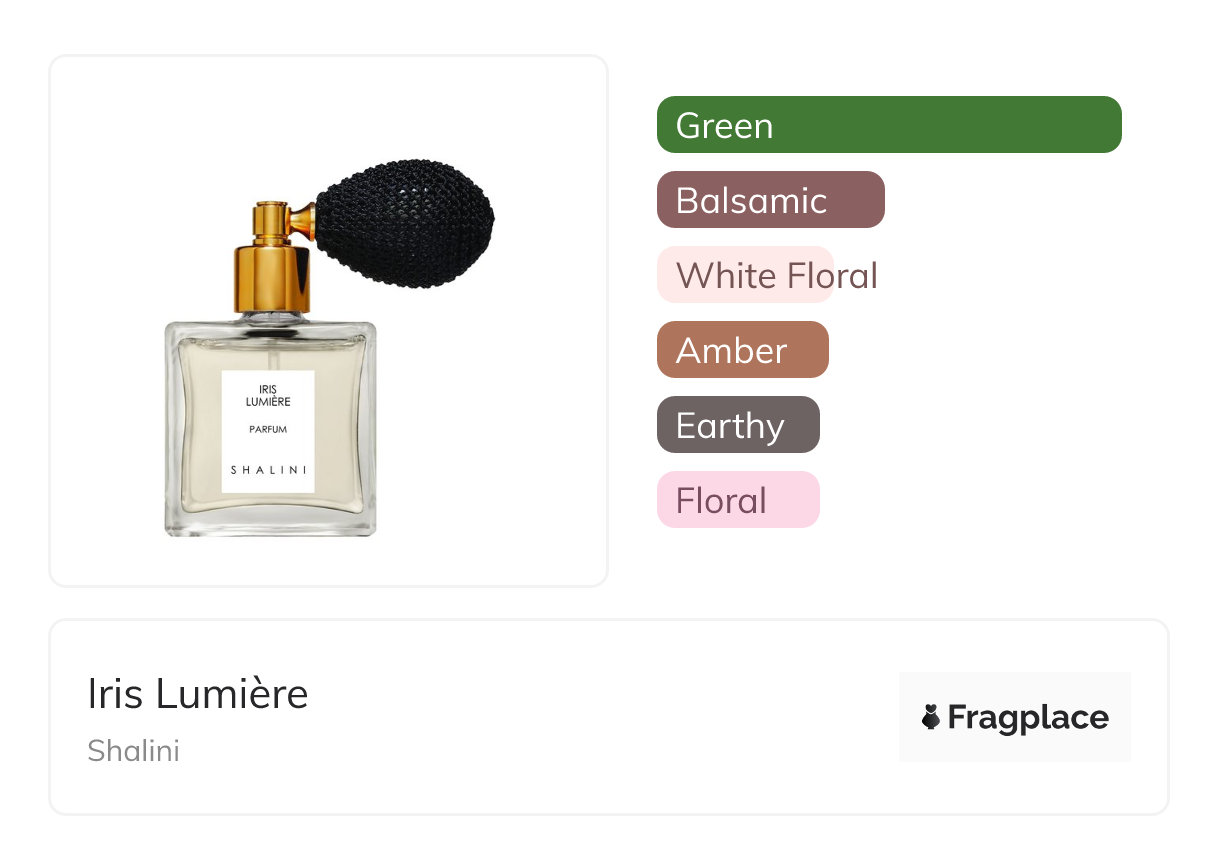Viewport: 1218px width, 864px height.
Task: Open the Iris Lumière perfume bottle image
Action: pyautogui.click(x=329, y=348)
